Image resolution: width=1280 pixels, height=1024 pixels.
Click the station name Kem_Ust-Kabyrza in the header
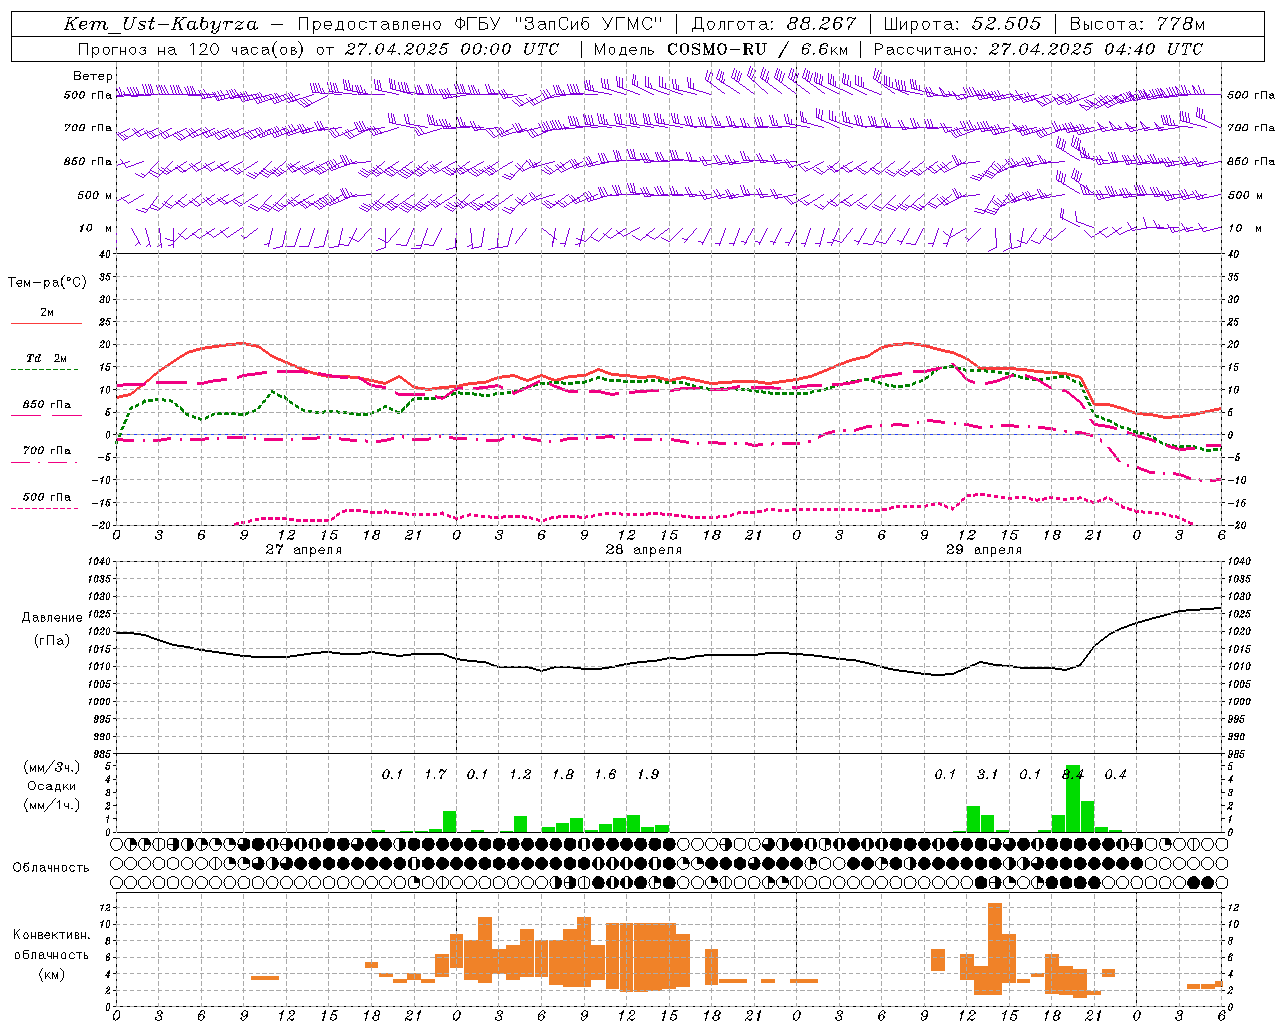pyautogui.click(x=161, y=24)
